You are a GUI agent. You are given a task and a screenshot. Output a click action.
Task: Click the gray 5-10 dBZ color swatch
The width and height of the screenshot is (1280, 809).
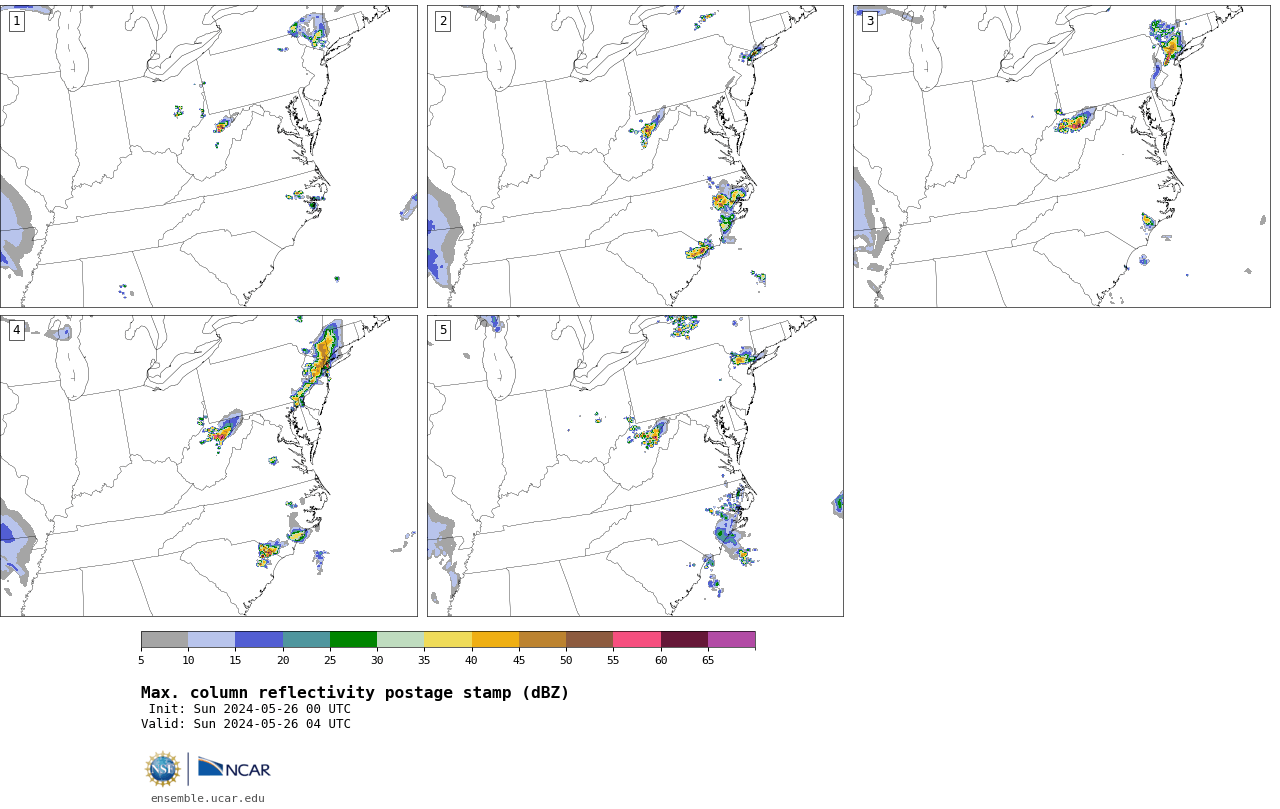[x=164, y=640]
